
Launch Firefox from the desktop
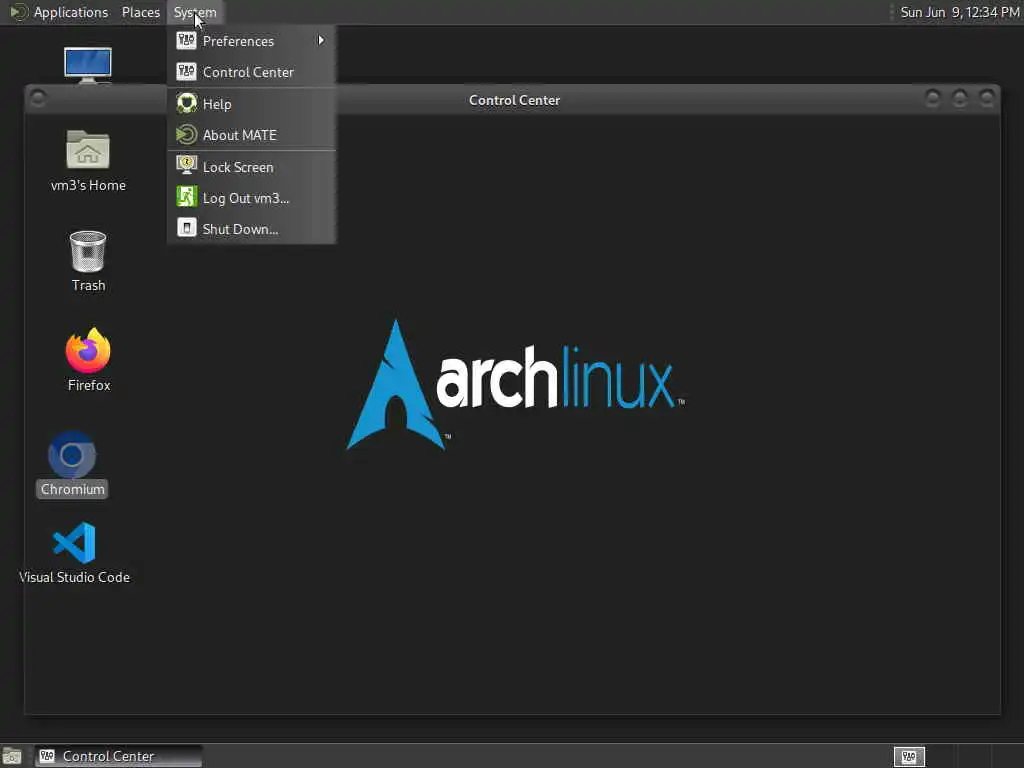coord(88,351)
